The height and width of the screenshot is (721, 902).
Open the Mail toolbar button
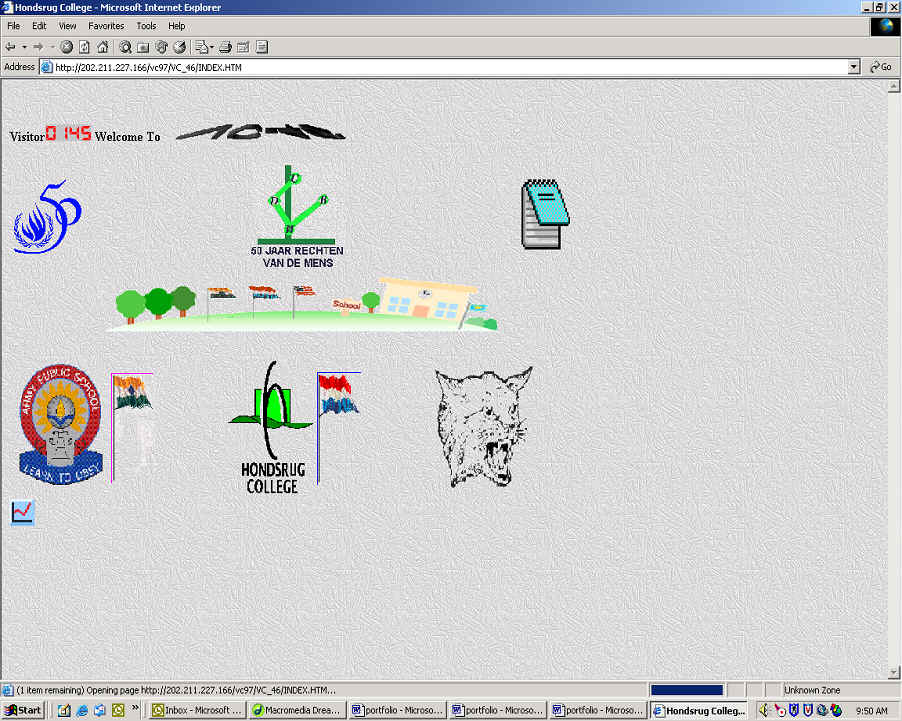click(201, 47)
